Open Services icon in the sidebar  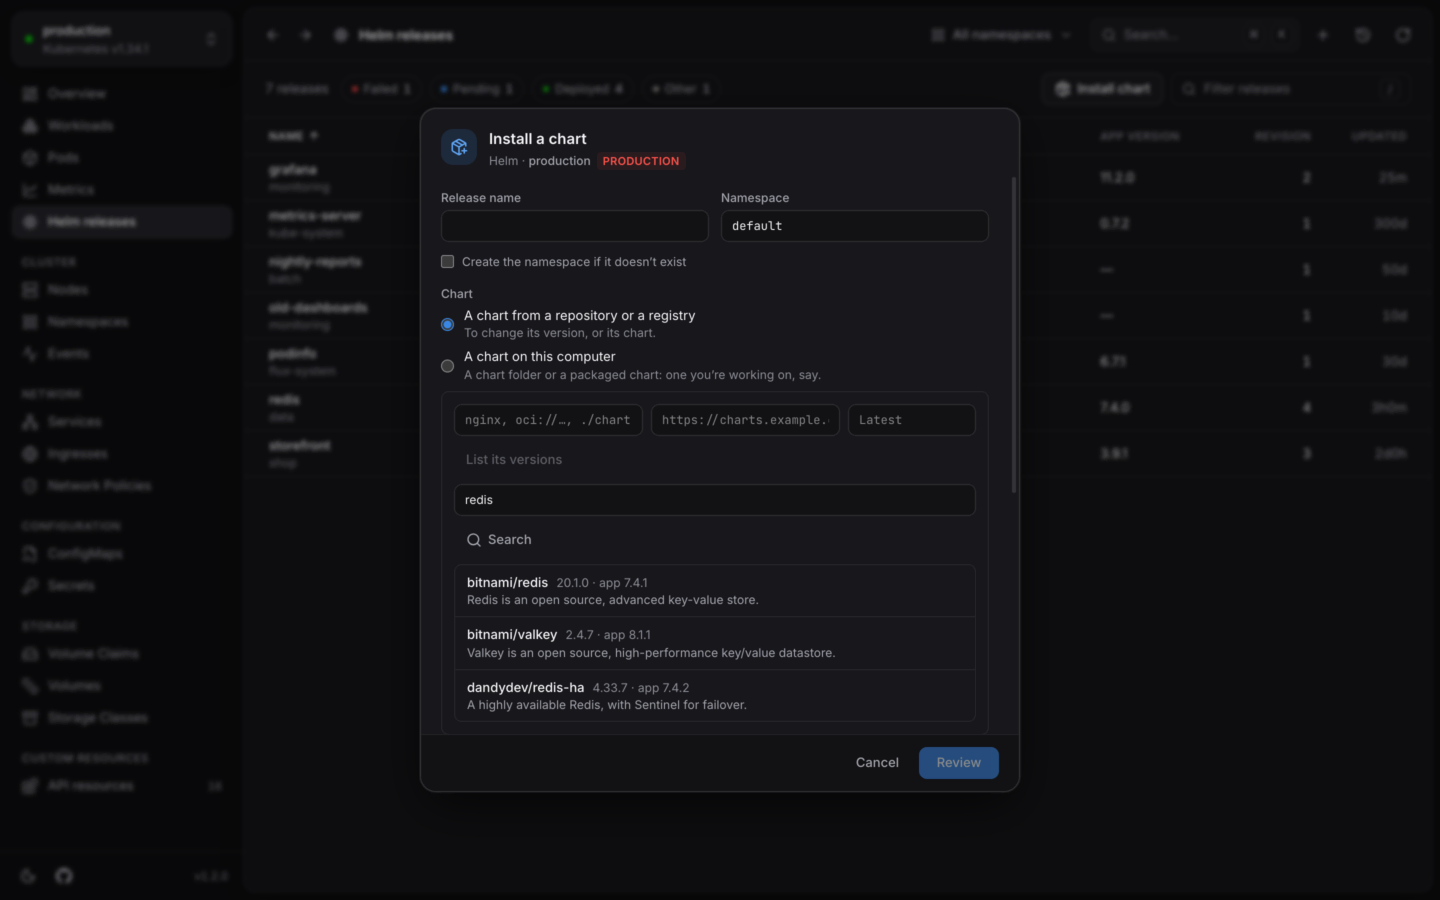point(30,422)
